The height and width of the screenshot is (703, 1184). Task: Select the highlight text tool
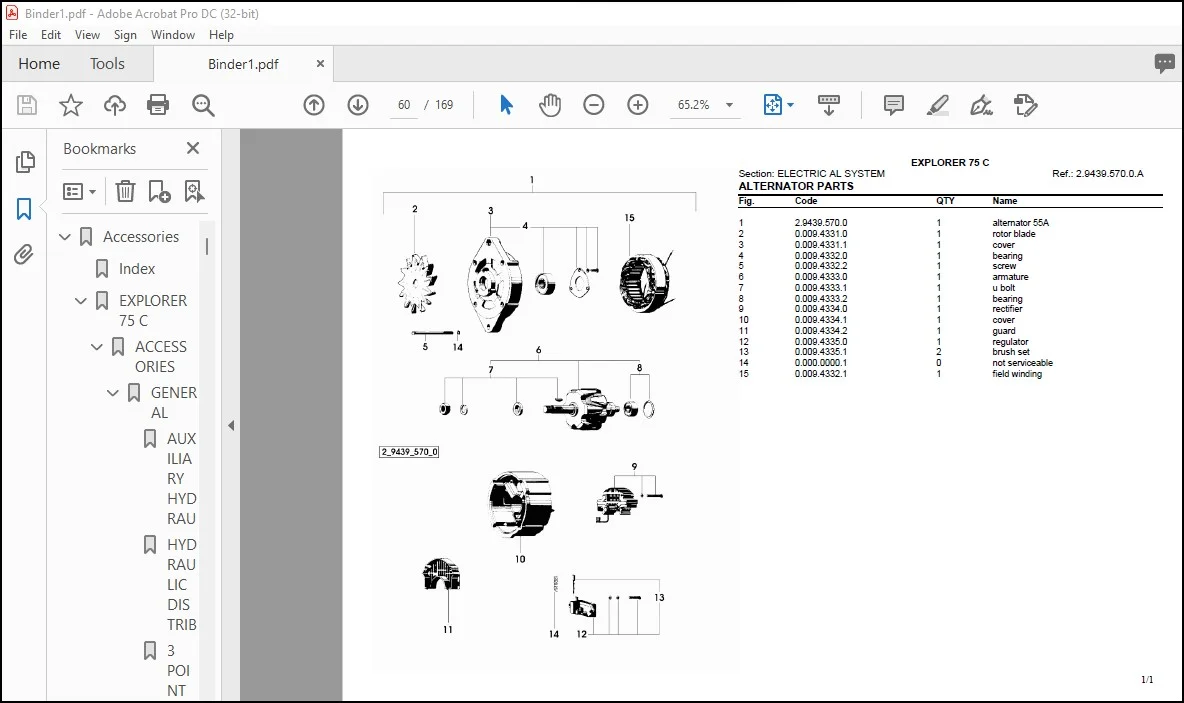pos(937,105)
